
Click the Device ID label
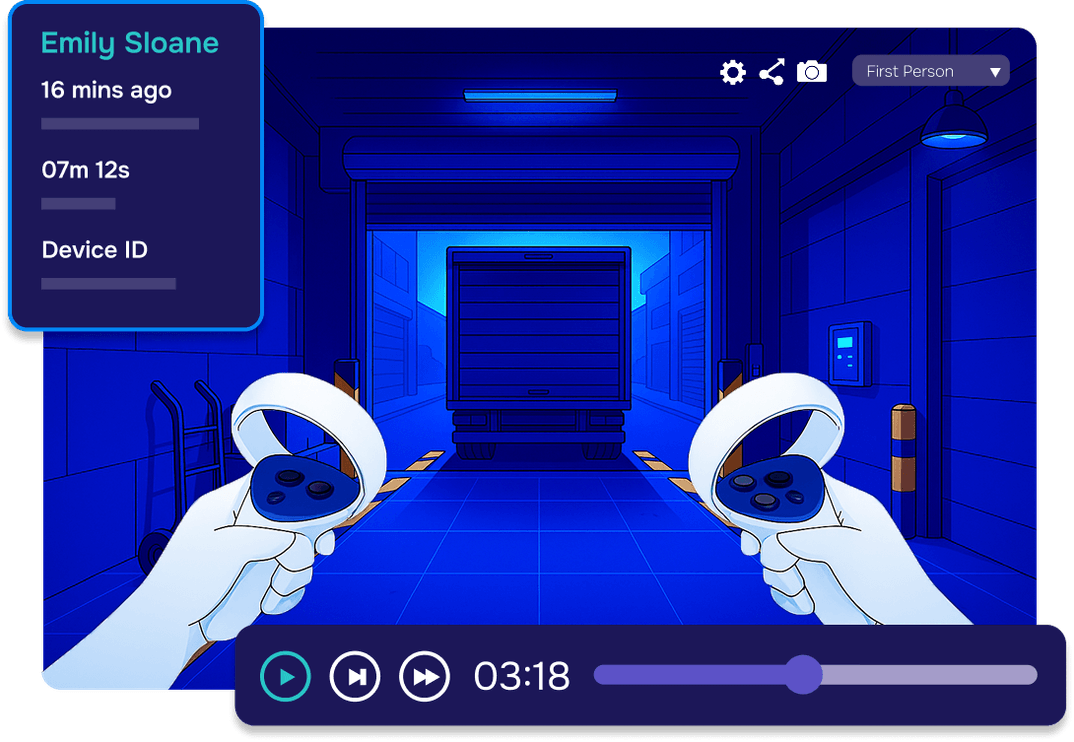[x=95, y=250]
